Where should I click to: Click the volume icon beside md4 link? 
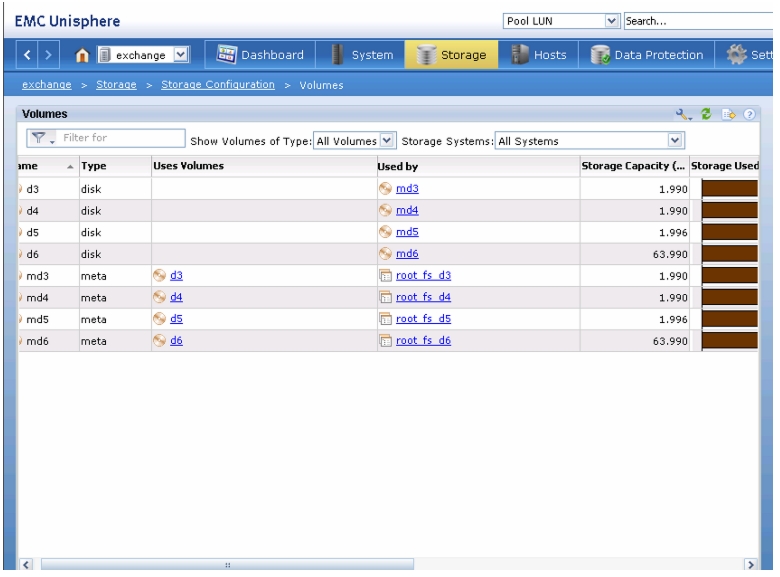coord(385,210)
